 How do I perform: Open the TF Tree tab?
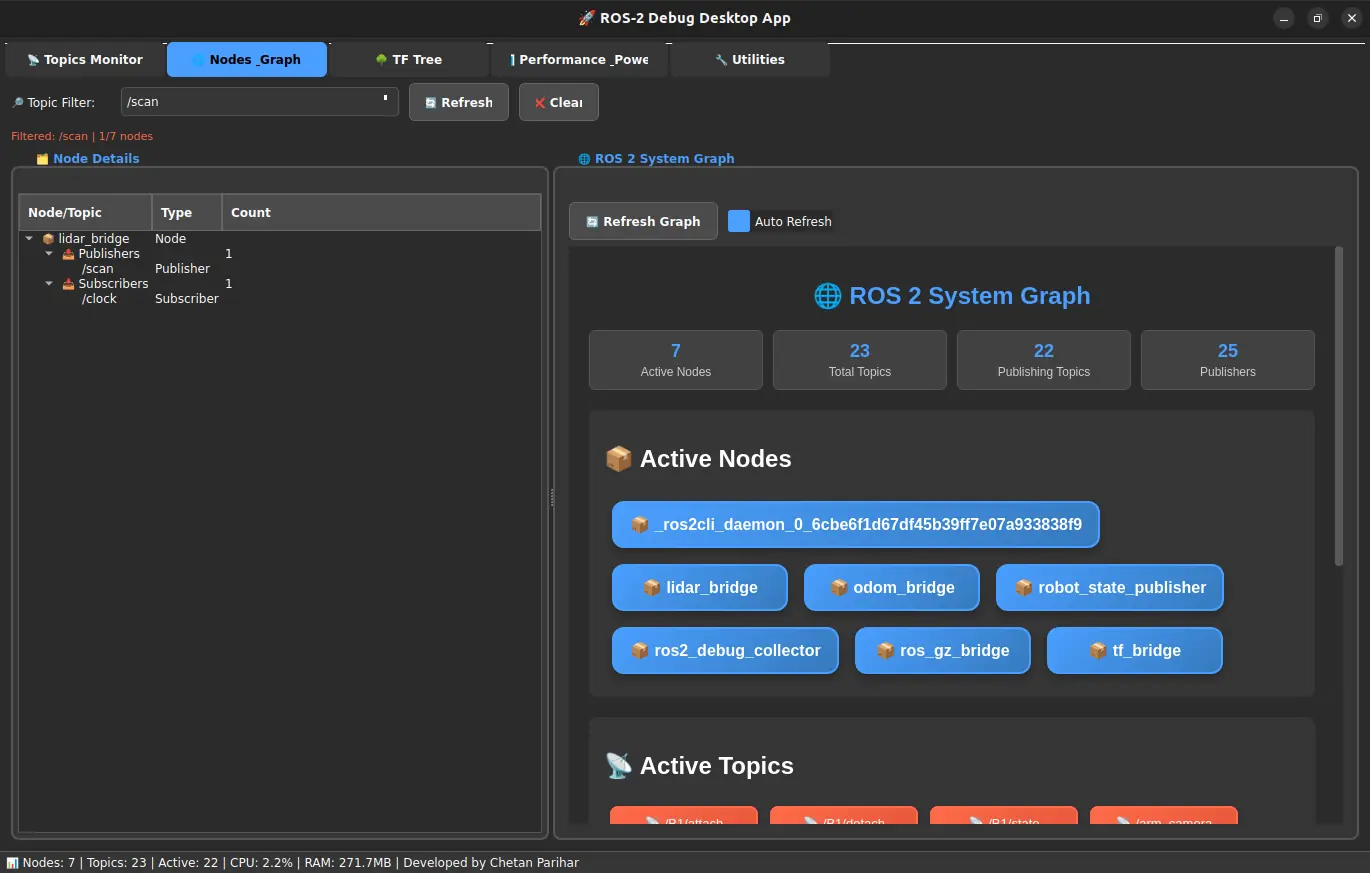[x=408, y=60]
